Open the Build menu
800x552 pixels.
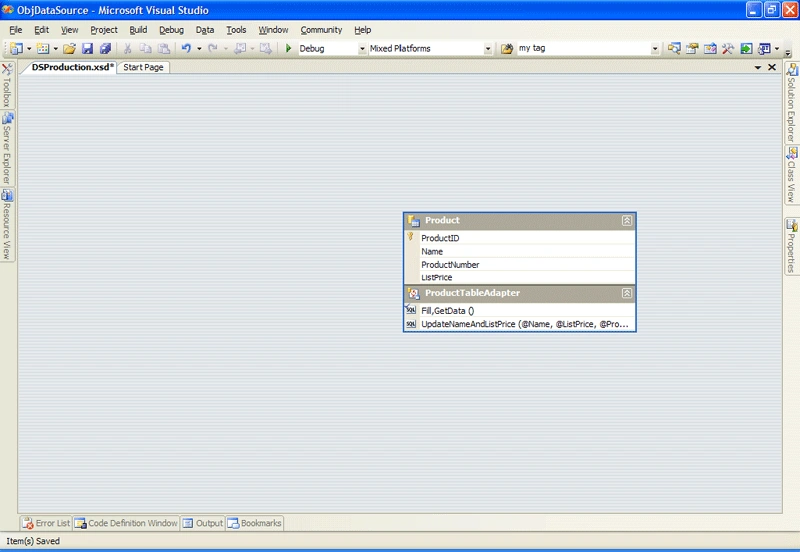point(138,30)
